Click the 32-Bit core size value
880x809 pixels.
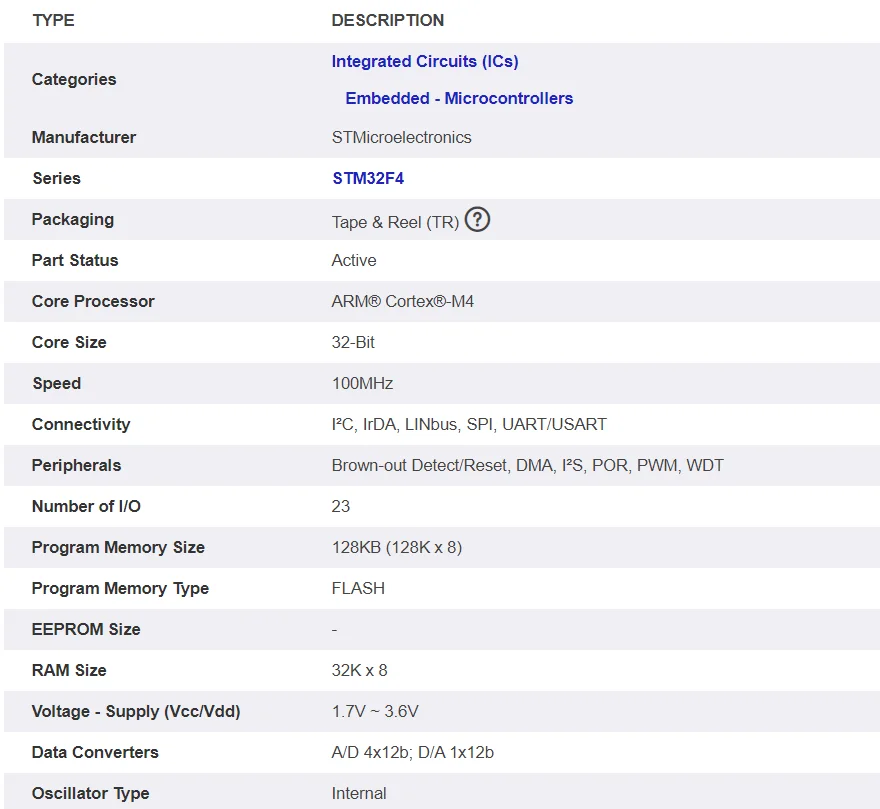click(x=353, y=343)
